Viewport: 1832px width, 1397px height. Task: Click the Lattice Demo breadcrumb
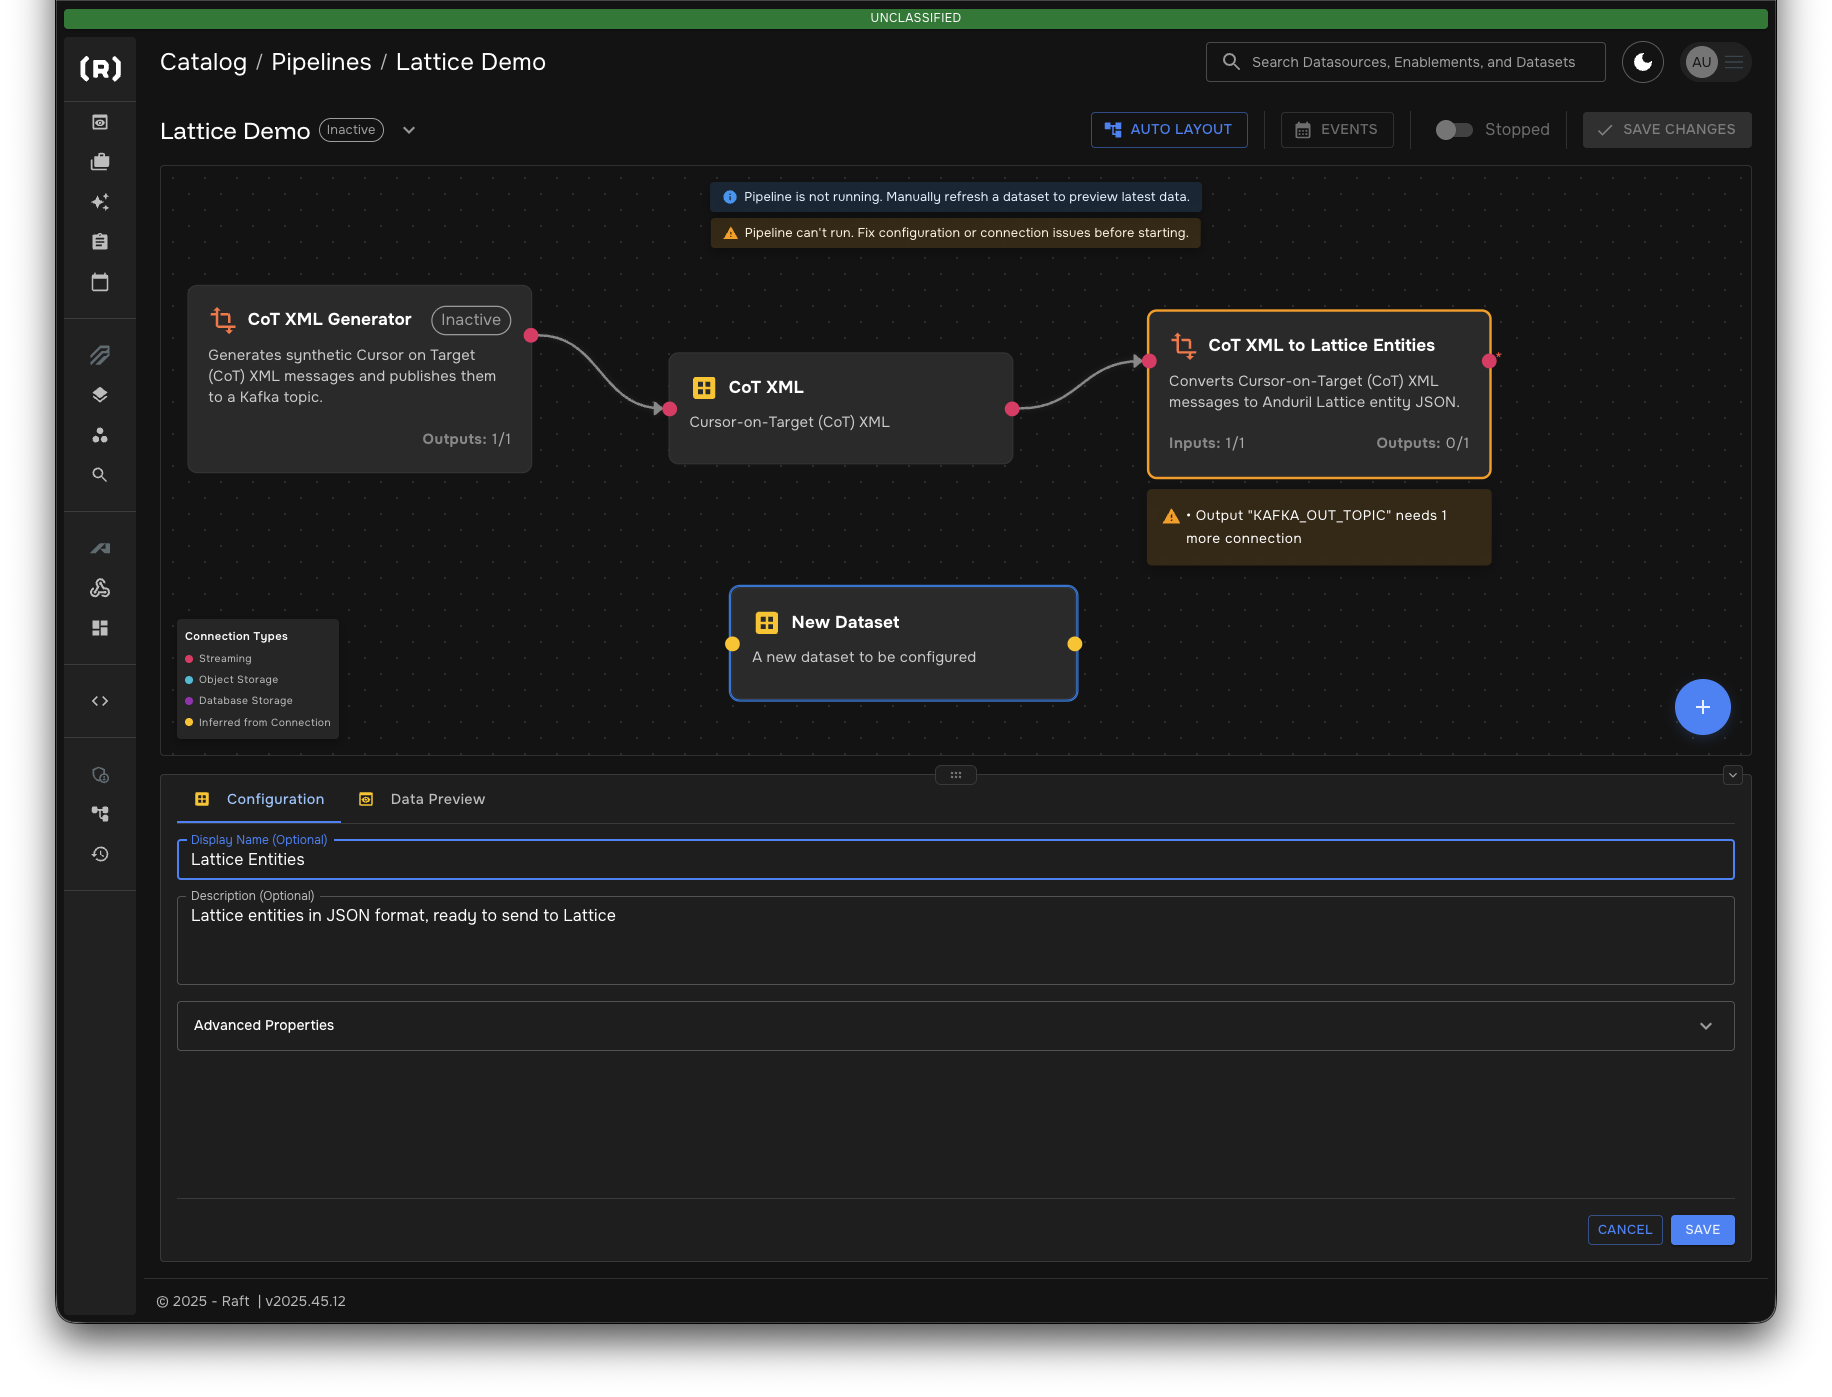(x=471, y=62)
